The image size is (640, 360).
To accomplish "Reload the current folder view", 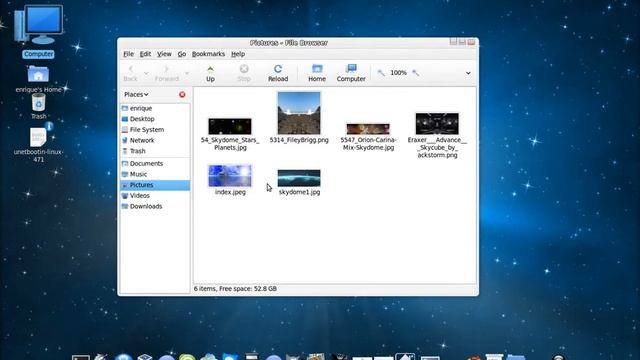I will 278,73.
